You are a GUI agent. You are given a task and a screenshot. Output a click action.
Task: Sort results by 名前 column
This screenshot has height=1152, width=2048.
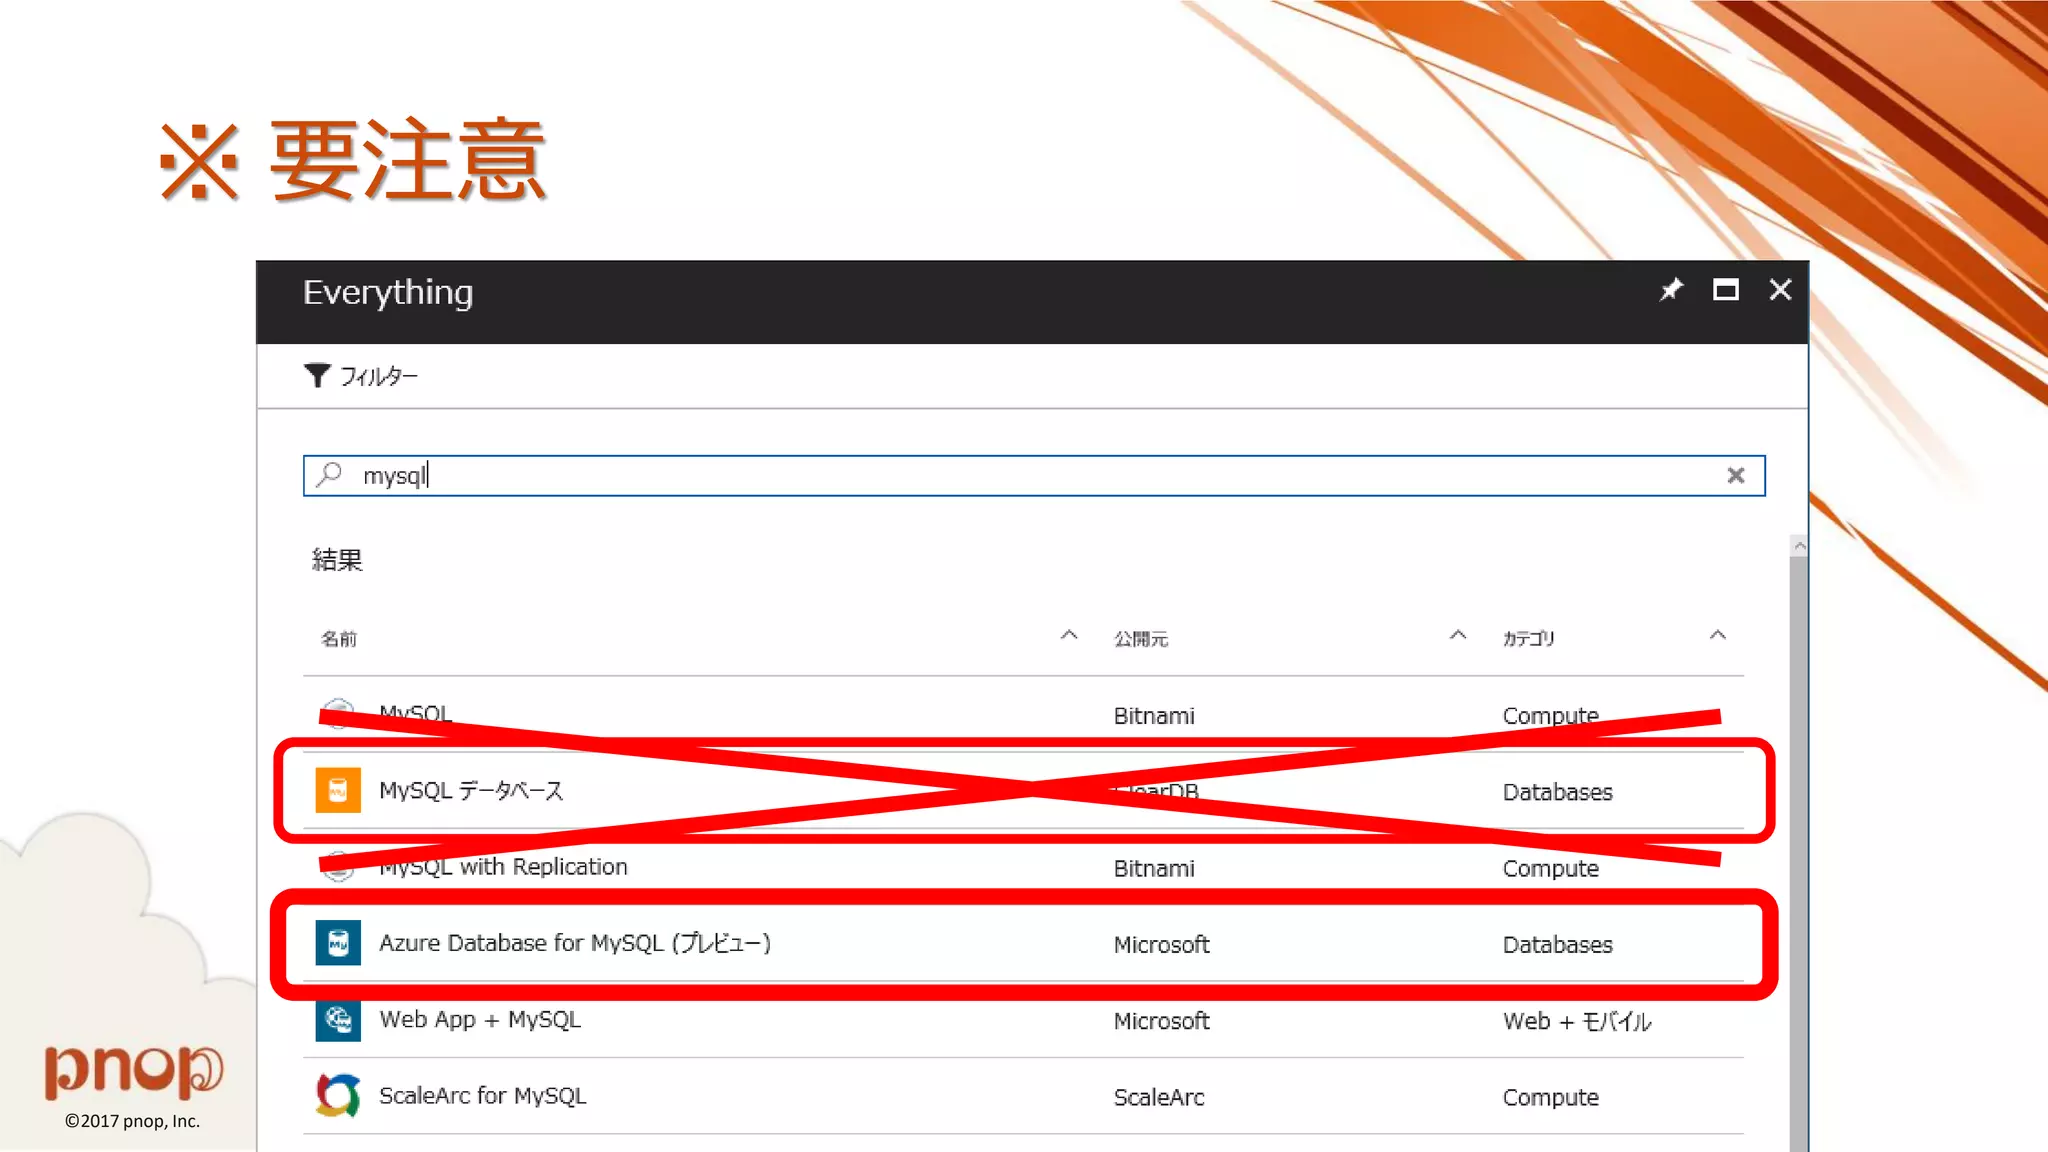tap(1069, 636)
